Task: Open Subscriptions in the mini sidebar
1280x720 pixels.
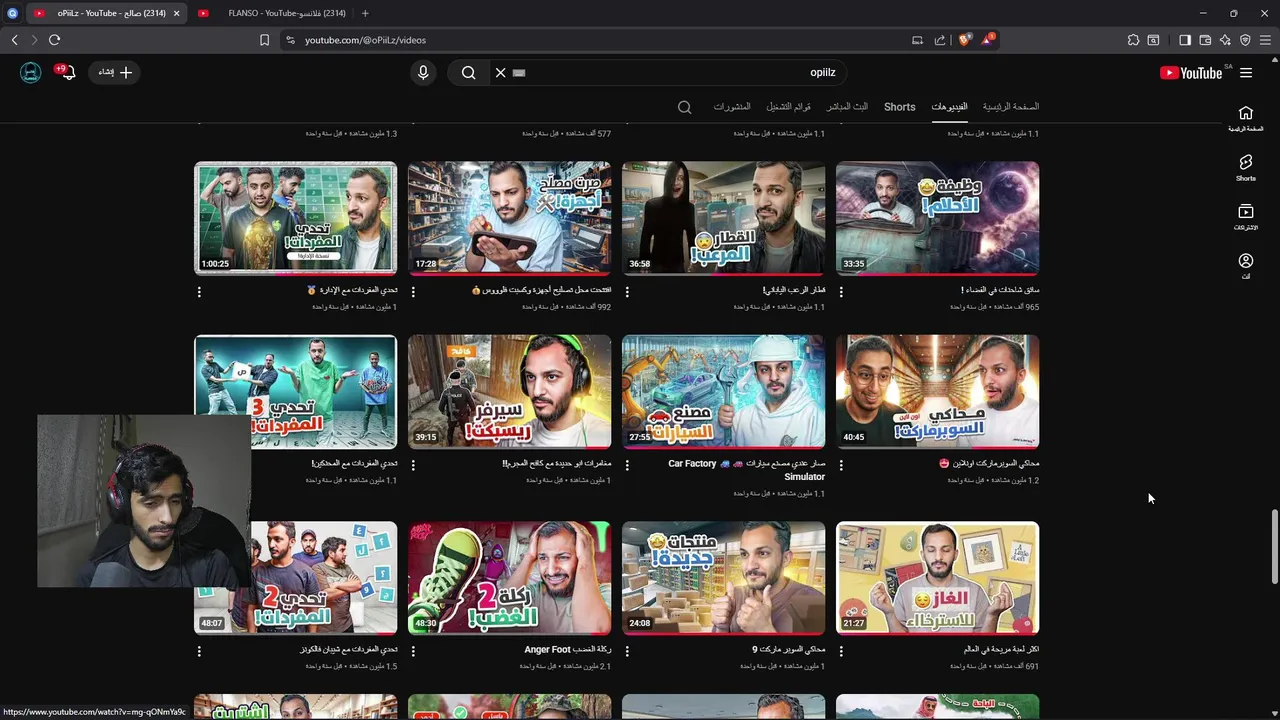Action: pyautogui.click(x=1245, y=217)
